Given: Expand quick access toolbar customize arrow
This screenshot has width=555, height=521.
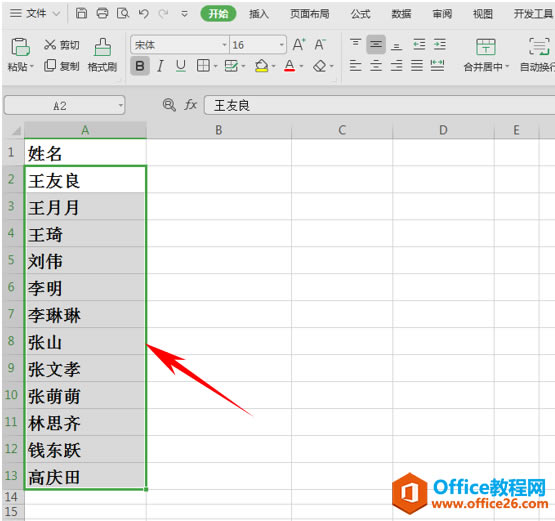Looking at the screenshot, I should point(184,14).
